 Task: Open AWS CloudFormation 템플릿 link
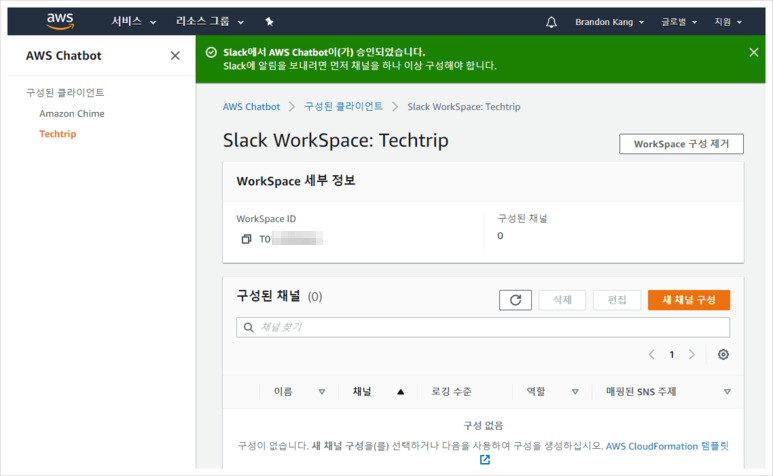tap(667, 446)
